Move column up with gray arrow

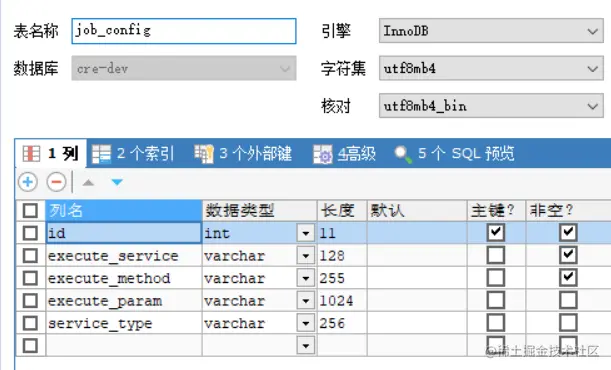[88, 182]
